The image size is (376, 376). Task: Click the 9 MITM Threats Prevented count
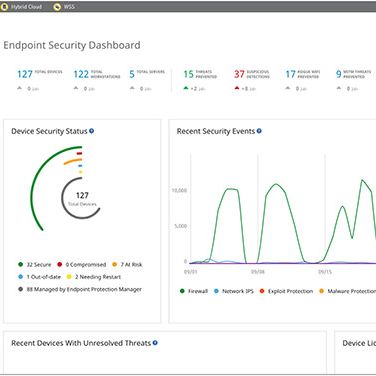click(338, 74)
